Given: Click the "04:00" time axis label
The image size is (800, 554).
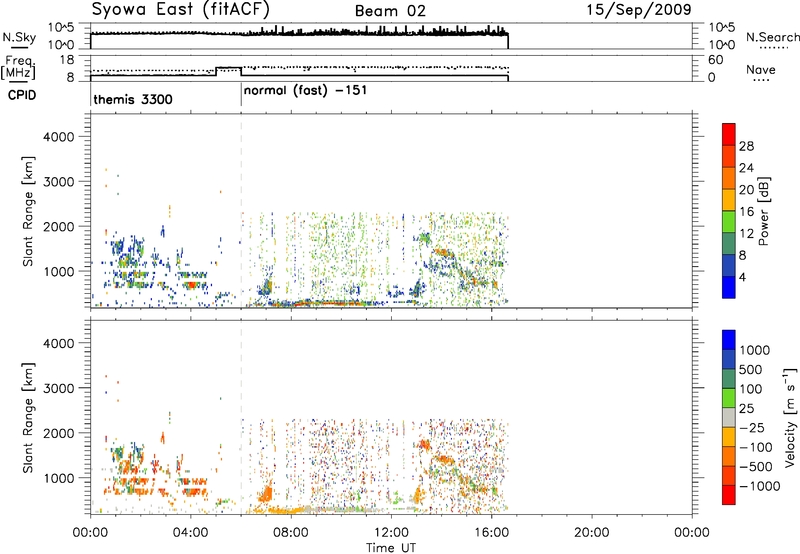Looking at the screenshot, I should pos(190,533).
